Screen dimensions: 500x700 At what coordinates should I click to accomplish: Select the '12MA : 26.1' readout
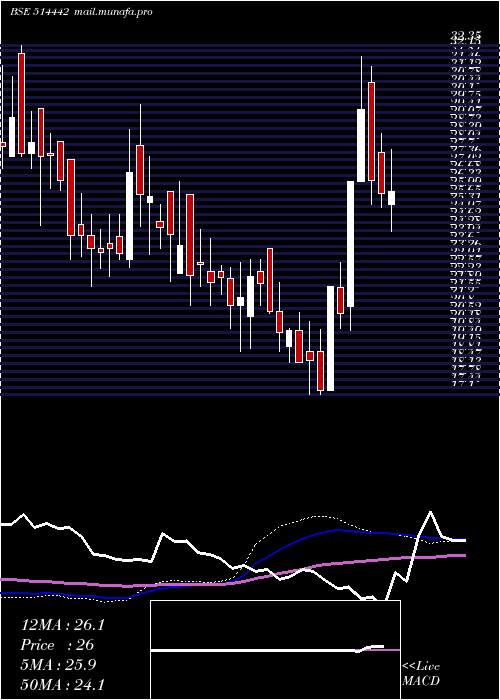tap(62, 625)
